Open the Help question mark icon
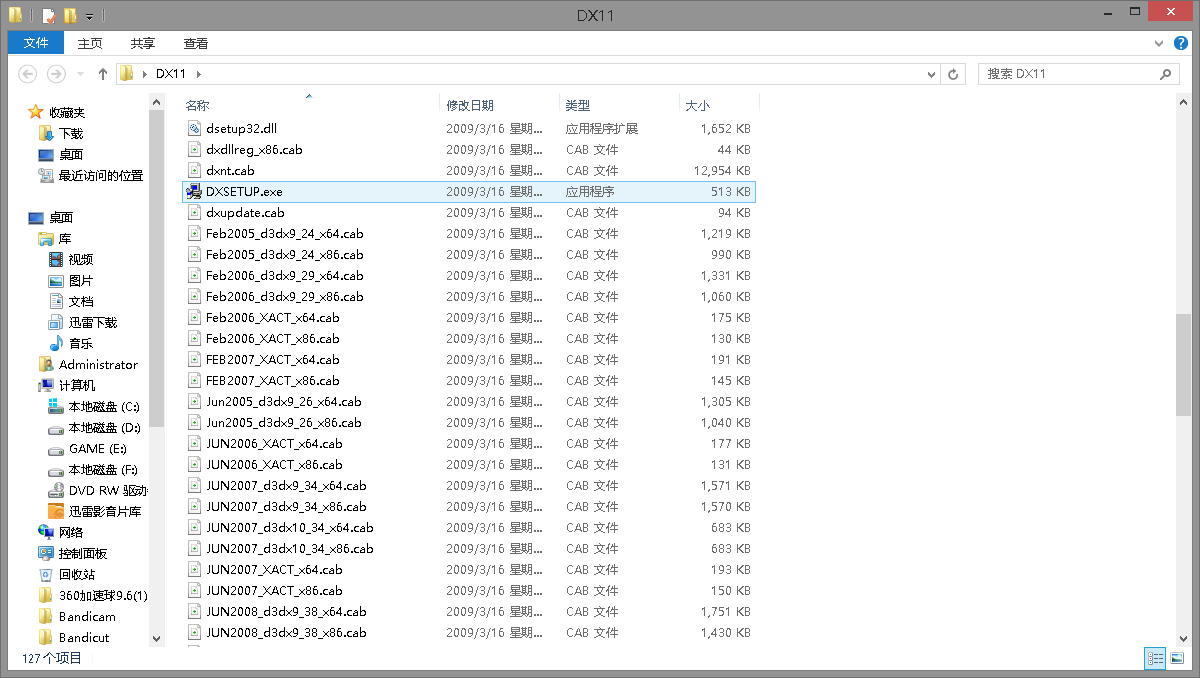 click(1181, 43)
